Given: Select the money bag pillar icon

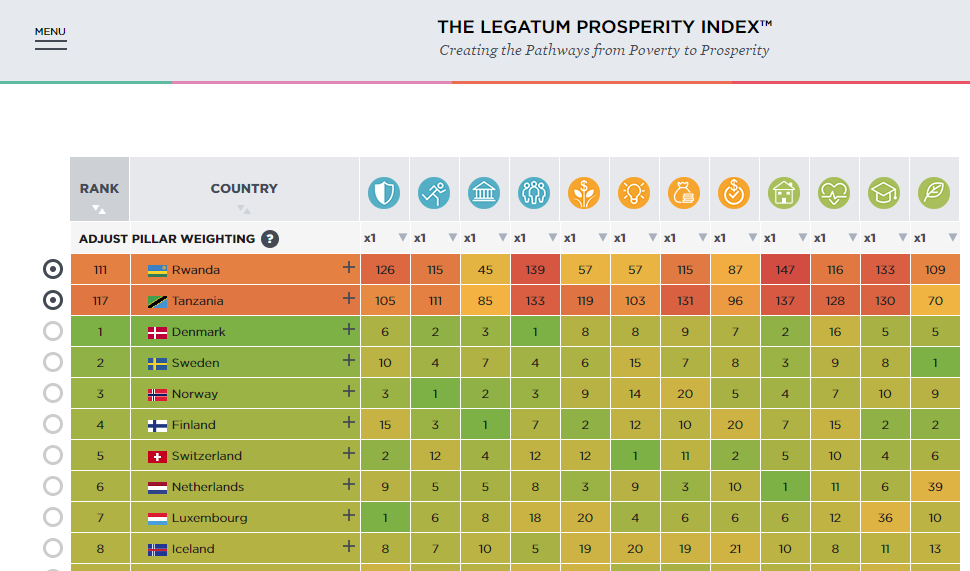Looking at the screenshot, I should [x=684, y=192].
